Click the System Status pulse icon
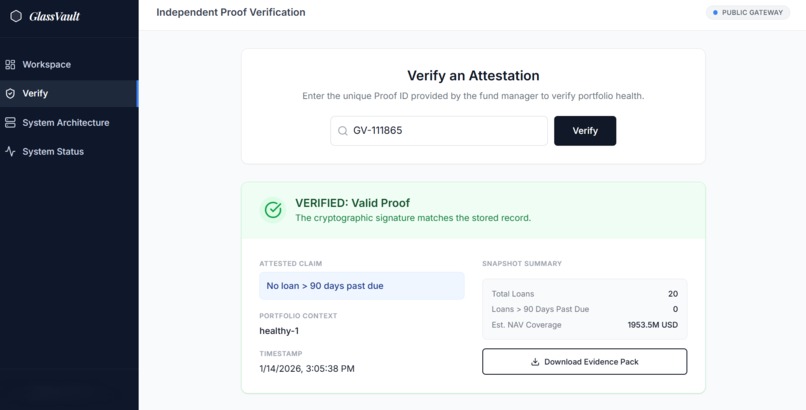Image resolution: width=806 pixels, height=410 pixels. (x=11, y=152)
